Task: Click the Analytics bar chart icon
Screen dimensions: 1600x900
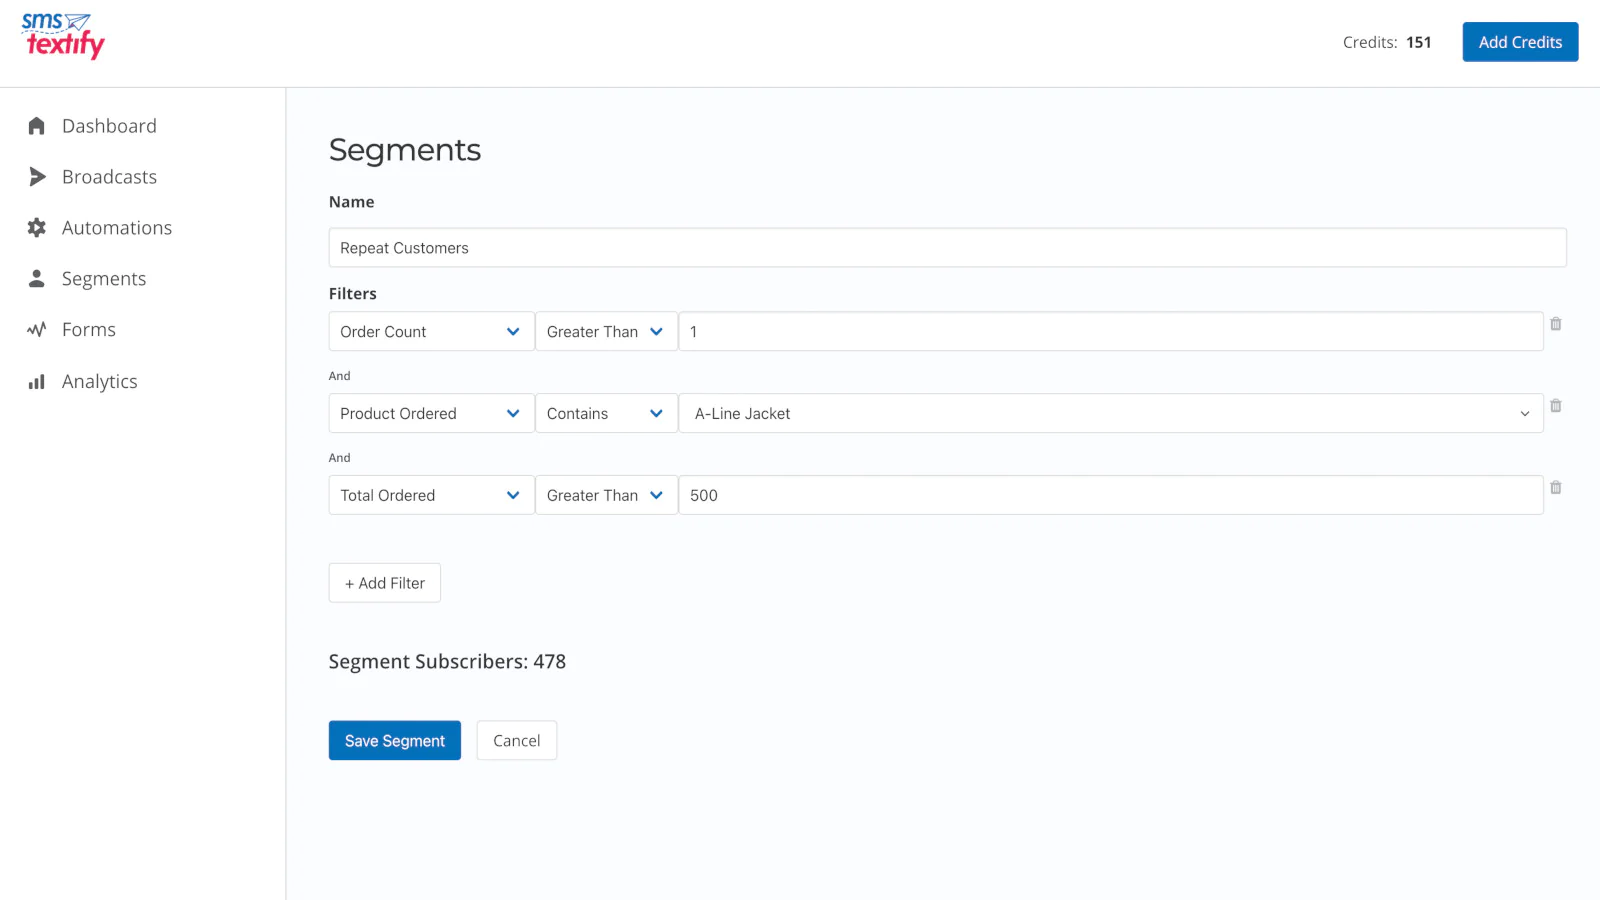Action: (x=37, y=382)
